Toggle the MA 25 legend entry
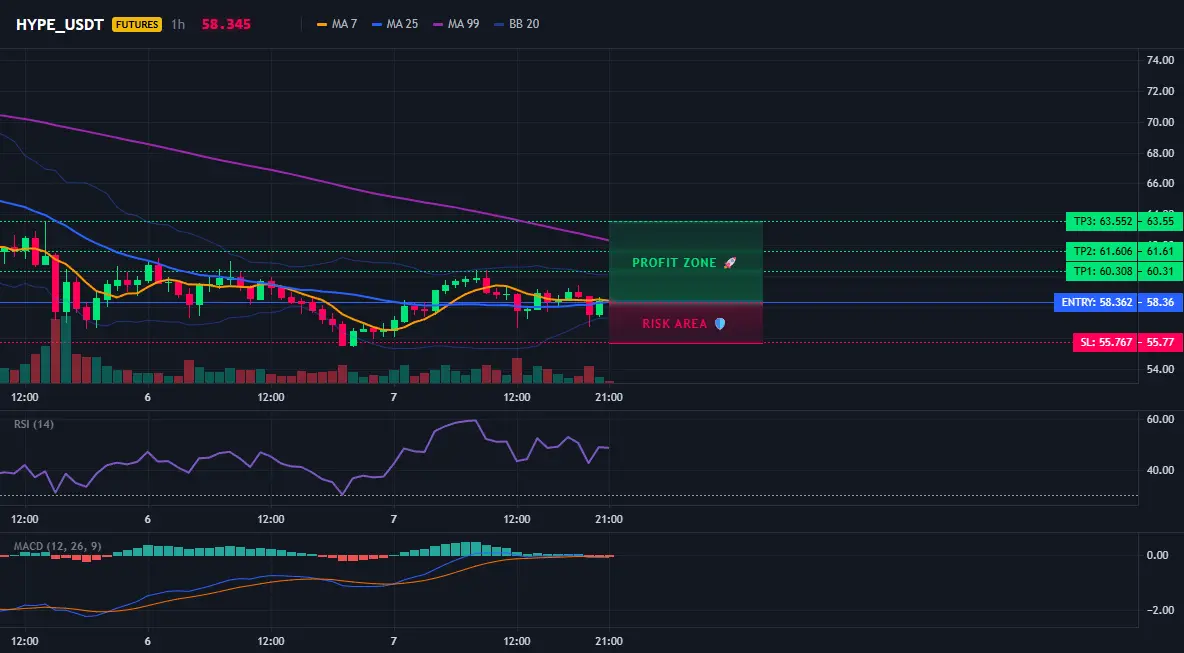This screenshot has height=653, width=1184. point(395,24)
